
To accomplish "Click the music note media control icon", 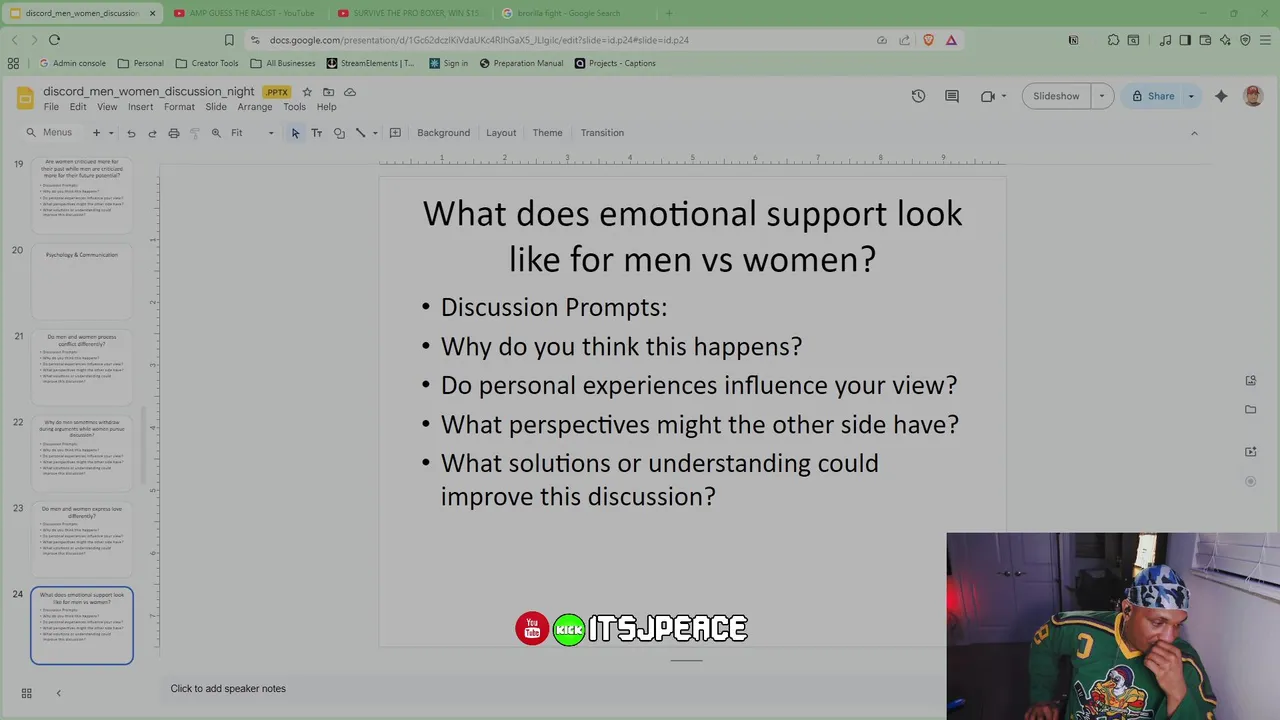I will click(1165, 40).
